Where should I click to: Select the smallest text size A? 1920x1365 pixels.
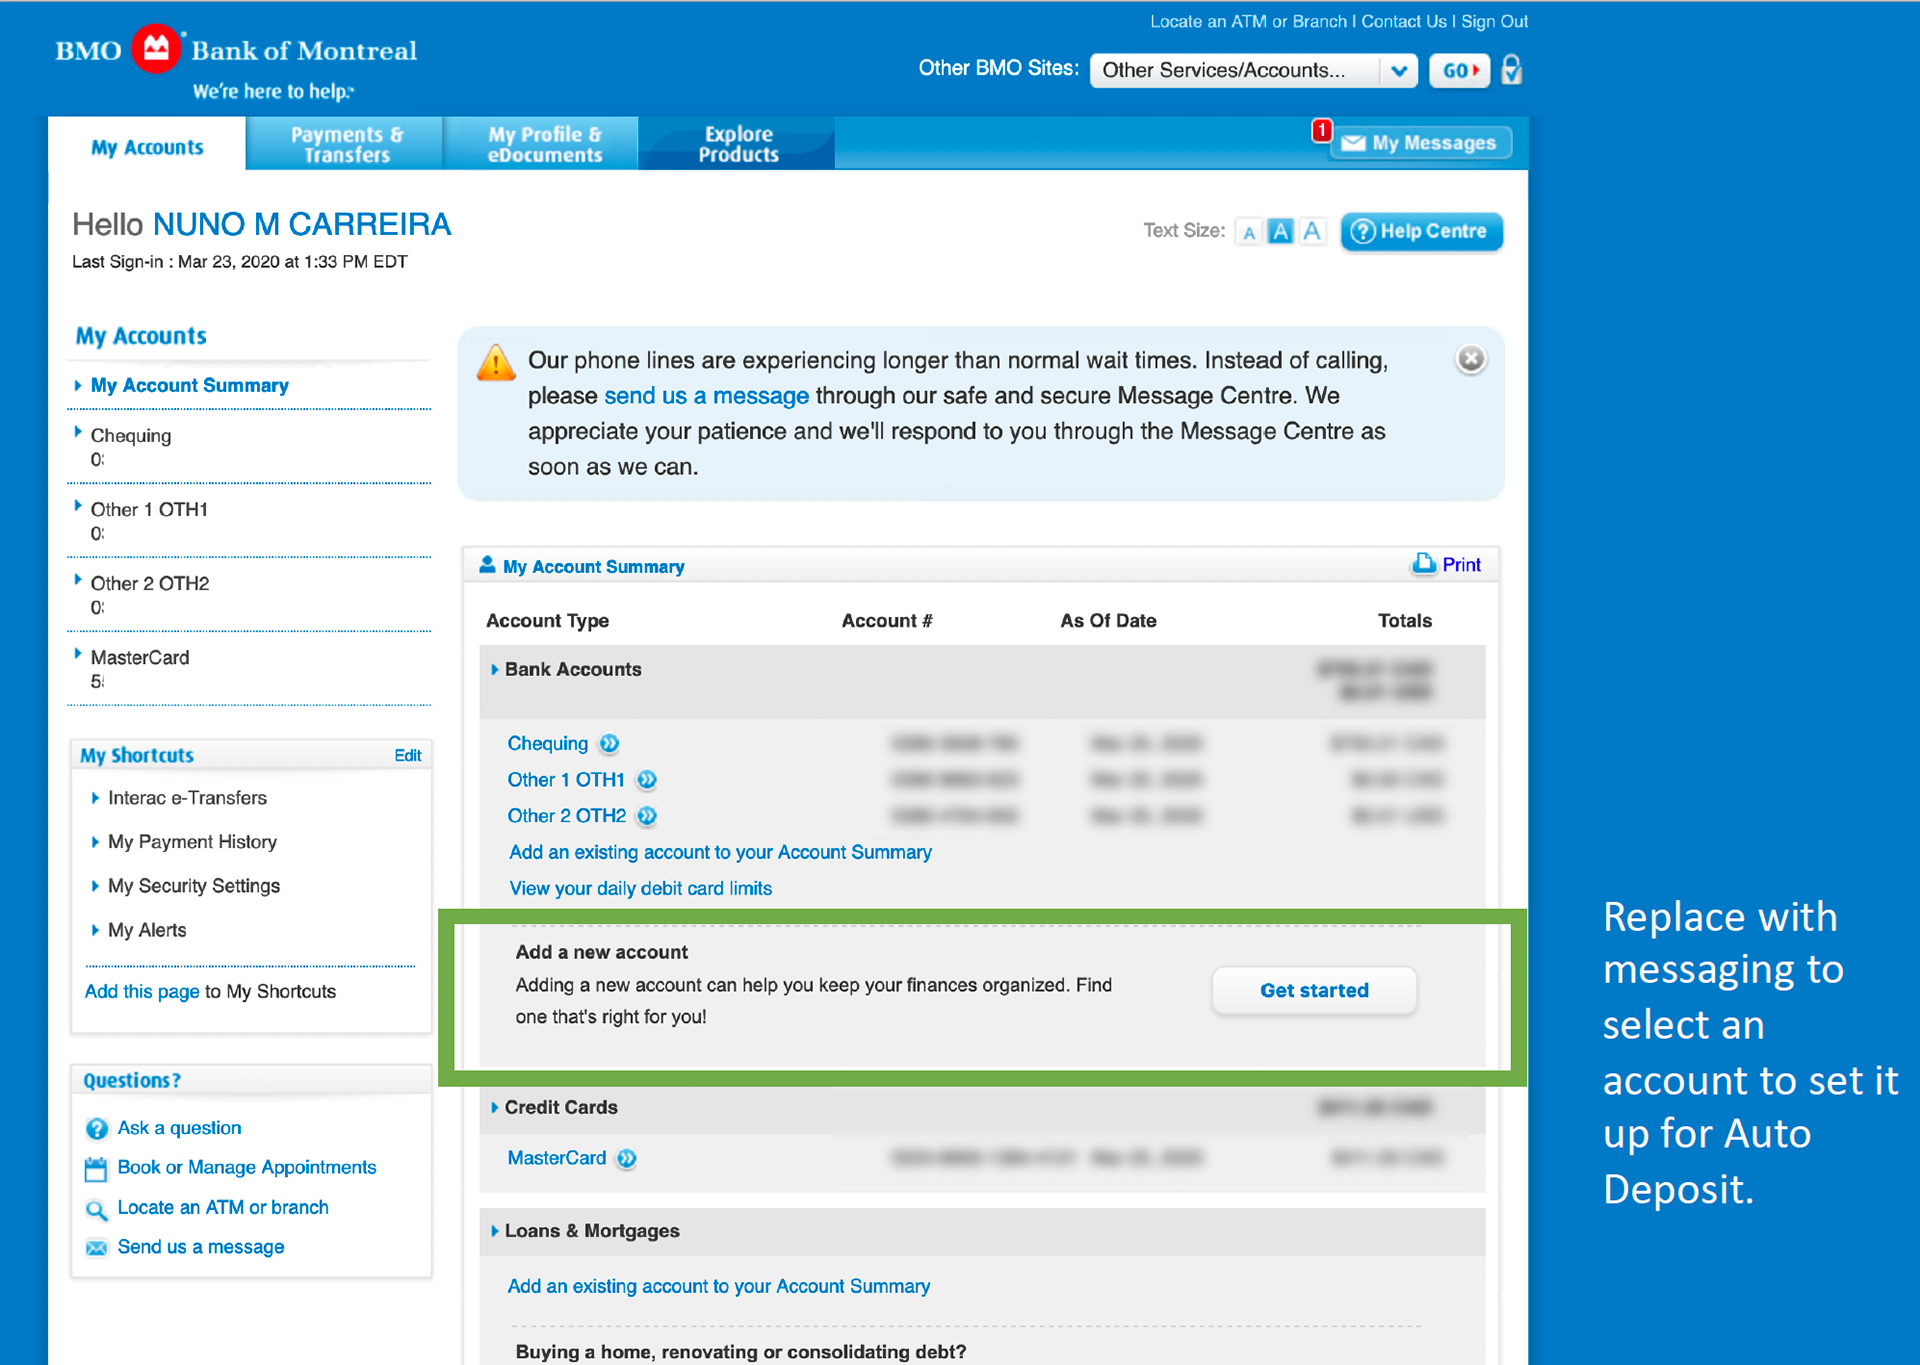[1248, 232]
